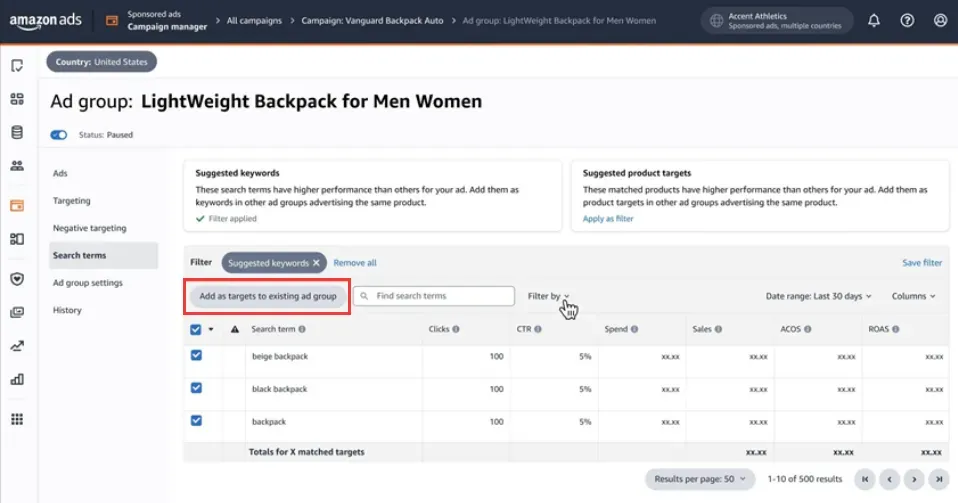Click the Find search terms input field

click(434, 296)
